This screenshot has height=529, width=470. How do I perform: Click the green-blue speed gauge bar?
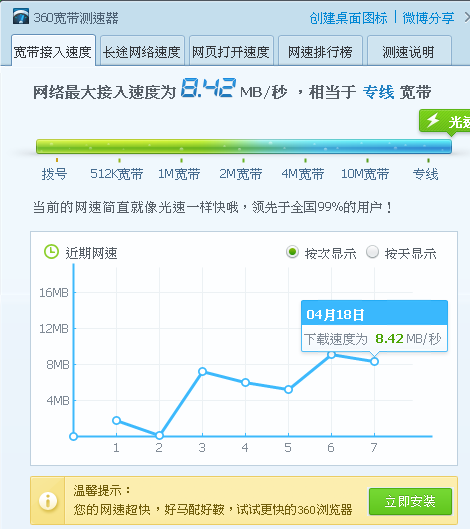pyautogui.click(x=244, y=146)
